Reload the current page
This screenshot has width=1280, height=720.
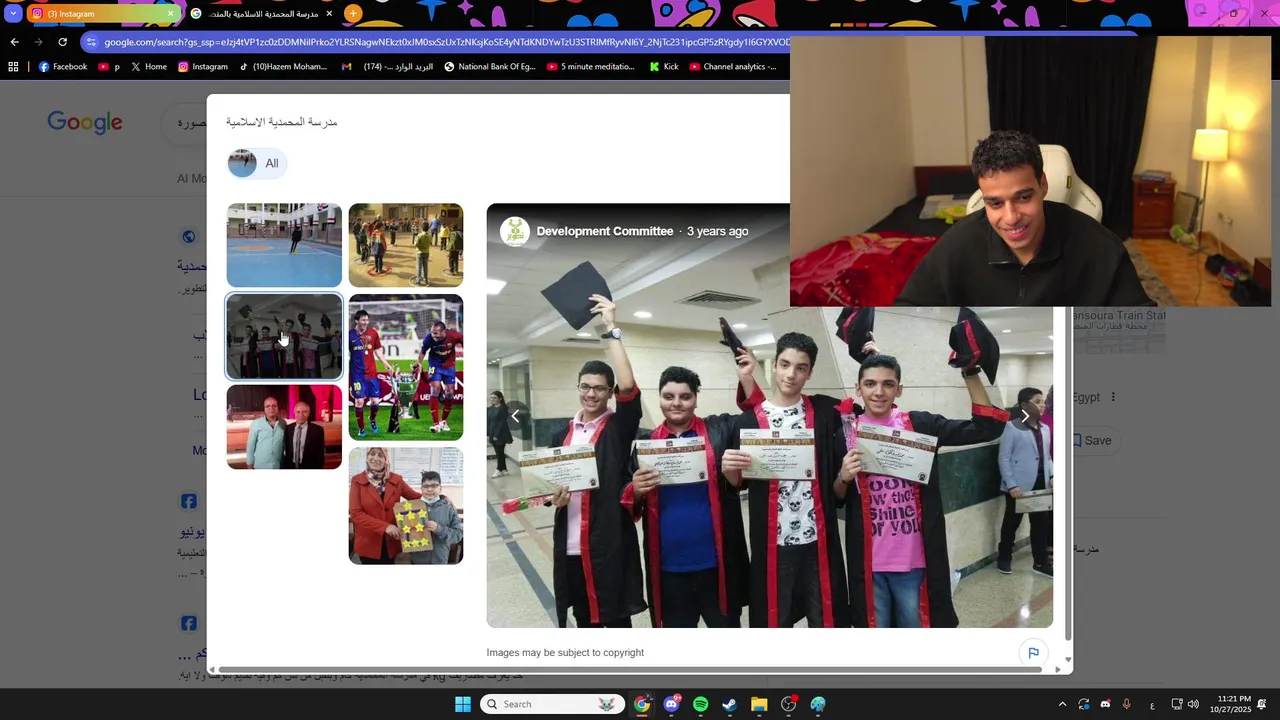click(x=62, y=42)
